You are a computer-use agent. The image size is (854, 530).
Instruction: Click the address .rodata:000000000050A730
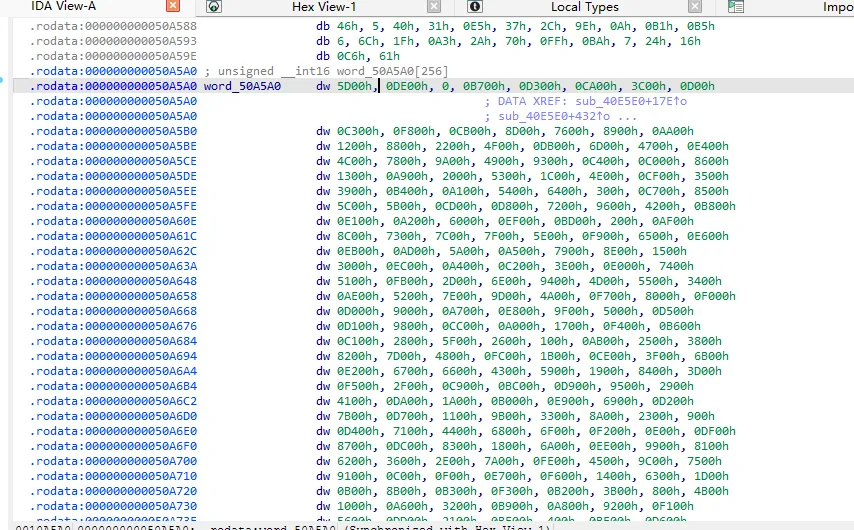(113, 505)
